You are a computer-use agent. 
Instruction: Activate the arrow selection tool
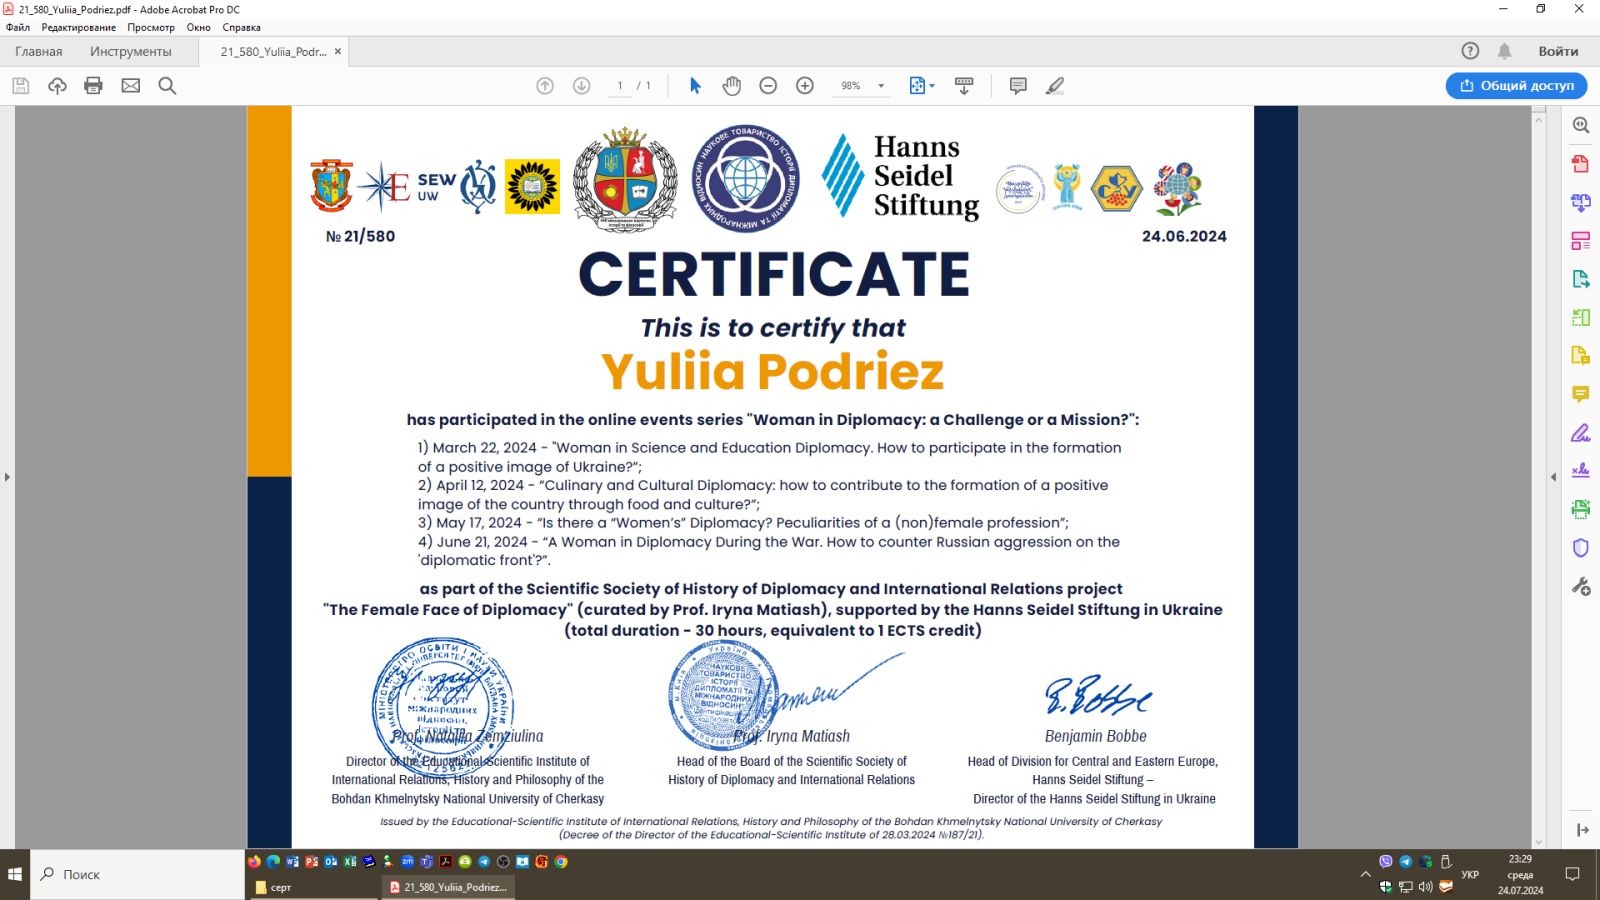point(695,86)
